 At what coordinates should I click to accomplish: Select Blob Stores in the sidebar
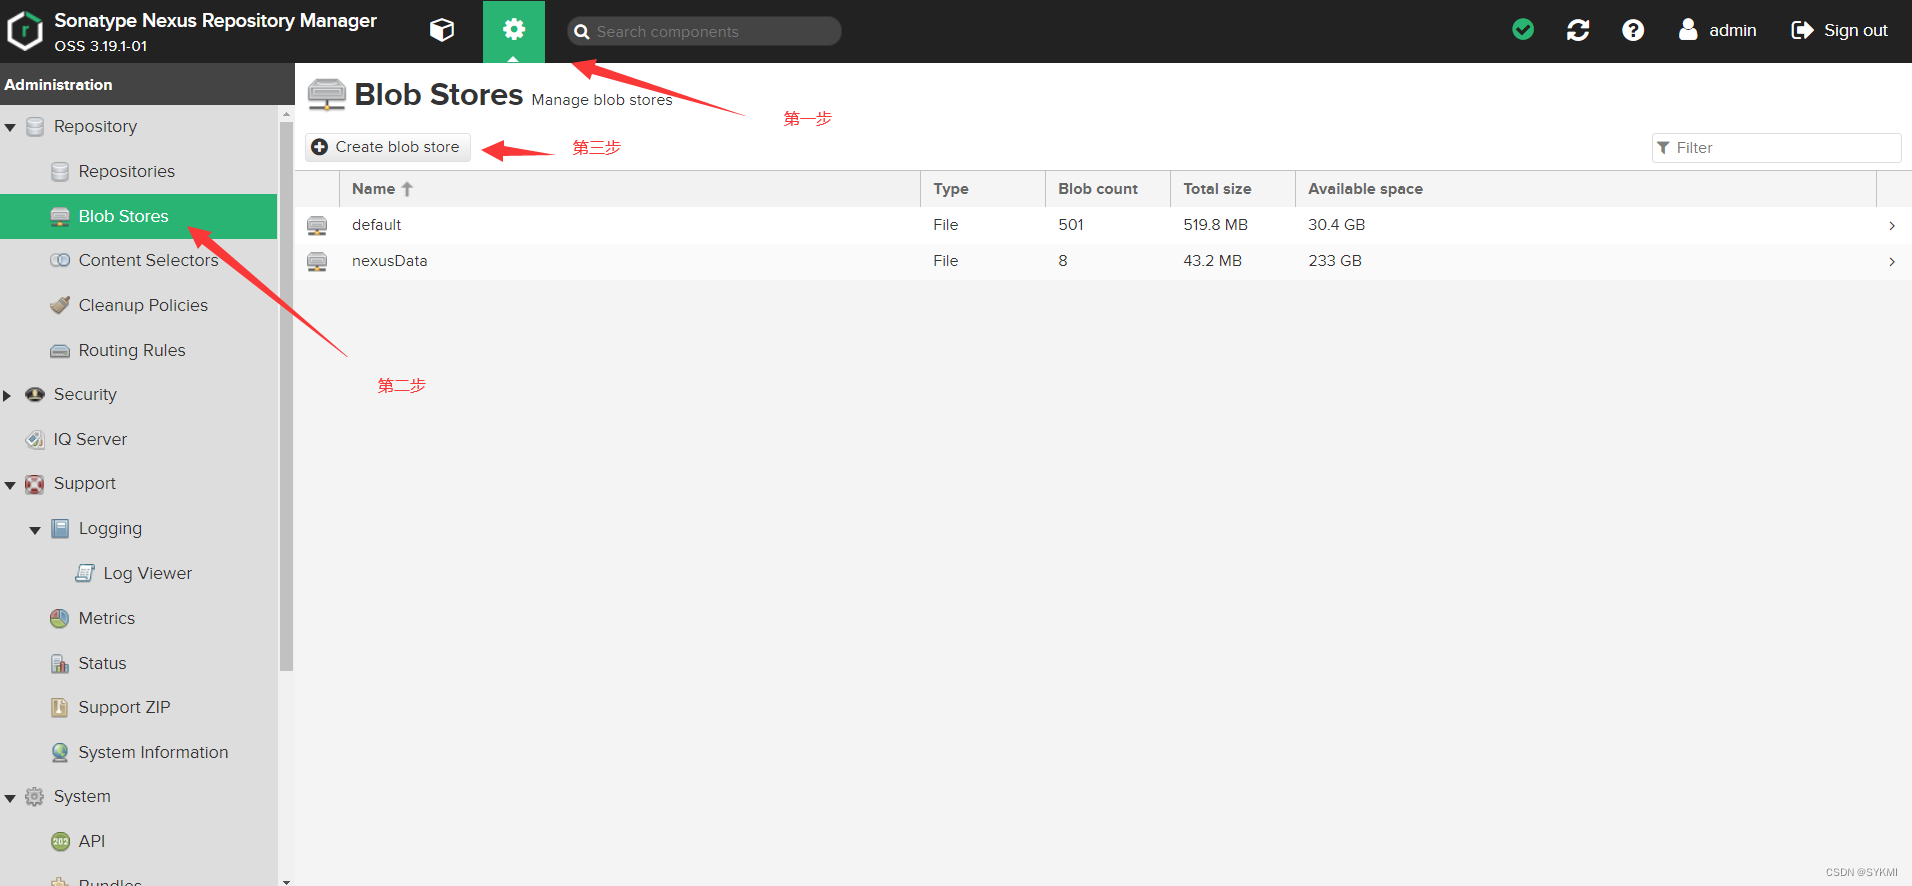pos(139,216)
